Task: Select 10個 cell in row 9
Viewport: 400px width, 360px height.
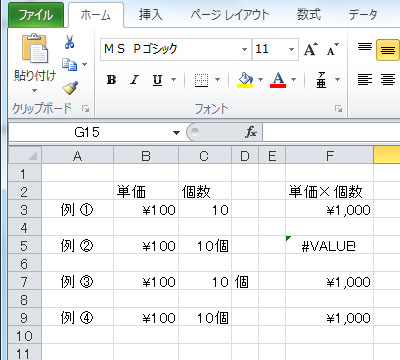Action: 205,318
